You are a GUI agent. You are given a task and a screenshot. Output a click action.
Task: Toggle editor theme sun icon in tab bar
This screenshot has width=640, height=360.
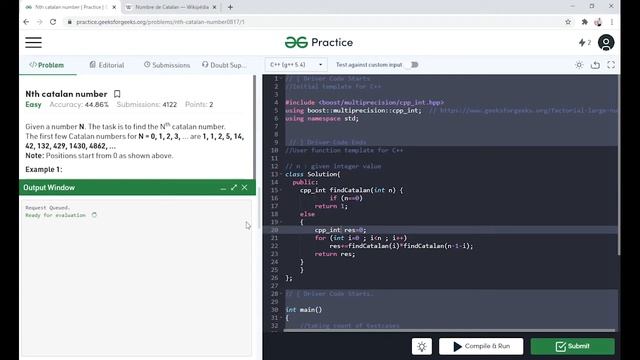(579, 65)
